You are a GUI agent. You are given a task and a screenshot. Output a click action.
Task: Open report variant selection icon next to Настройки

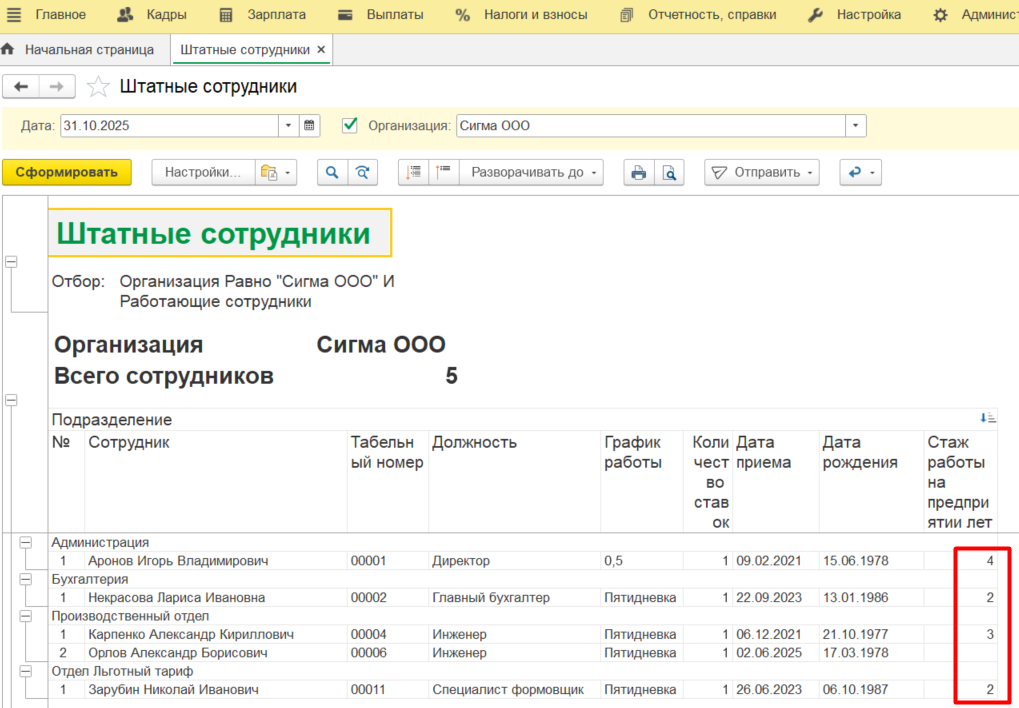tap(276, 173)
